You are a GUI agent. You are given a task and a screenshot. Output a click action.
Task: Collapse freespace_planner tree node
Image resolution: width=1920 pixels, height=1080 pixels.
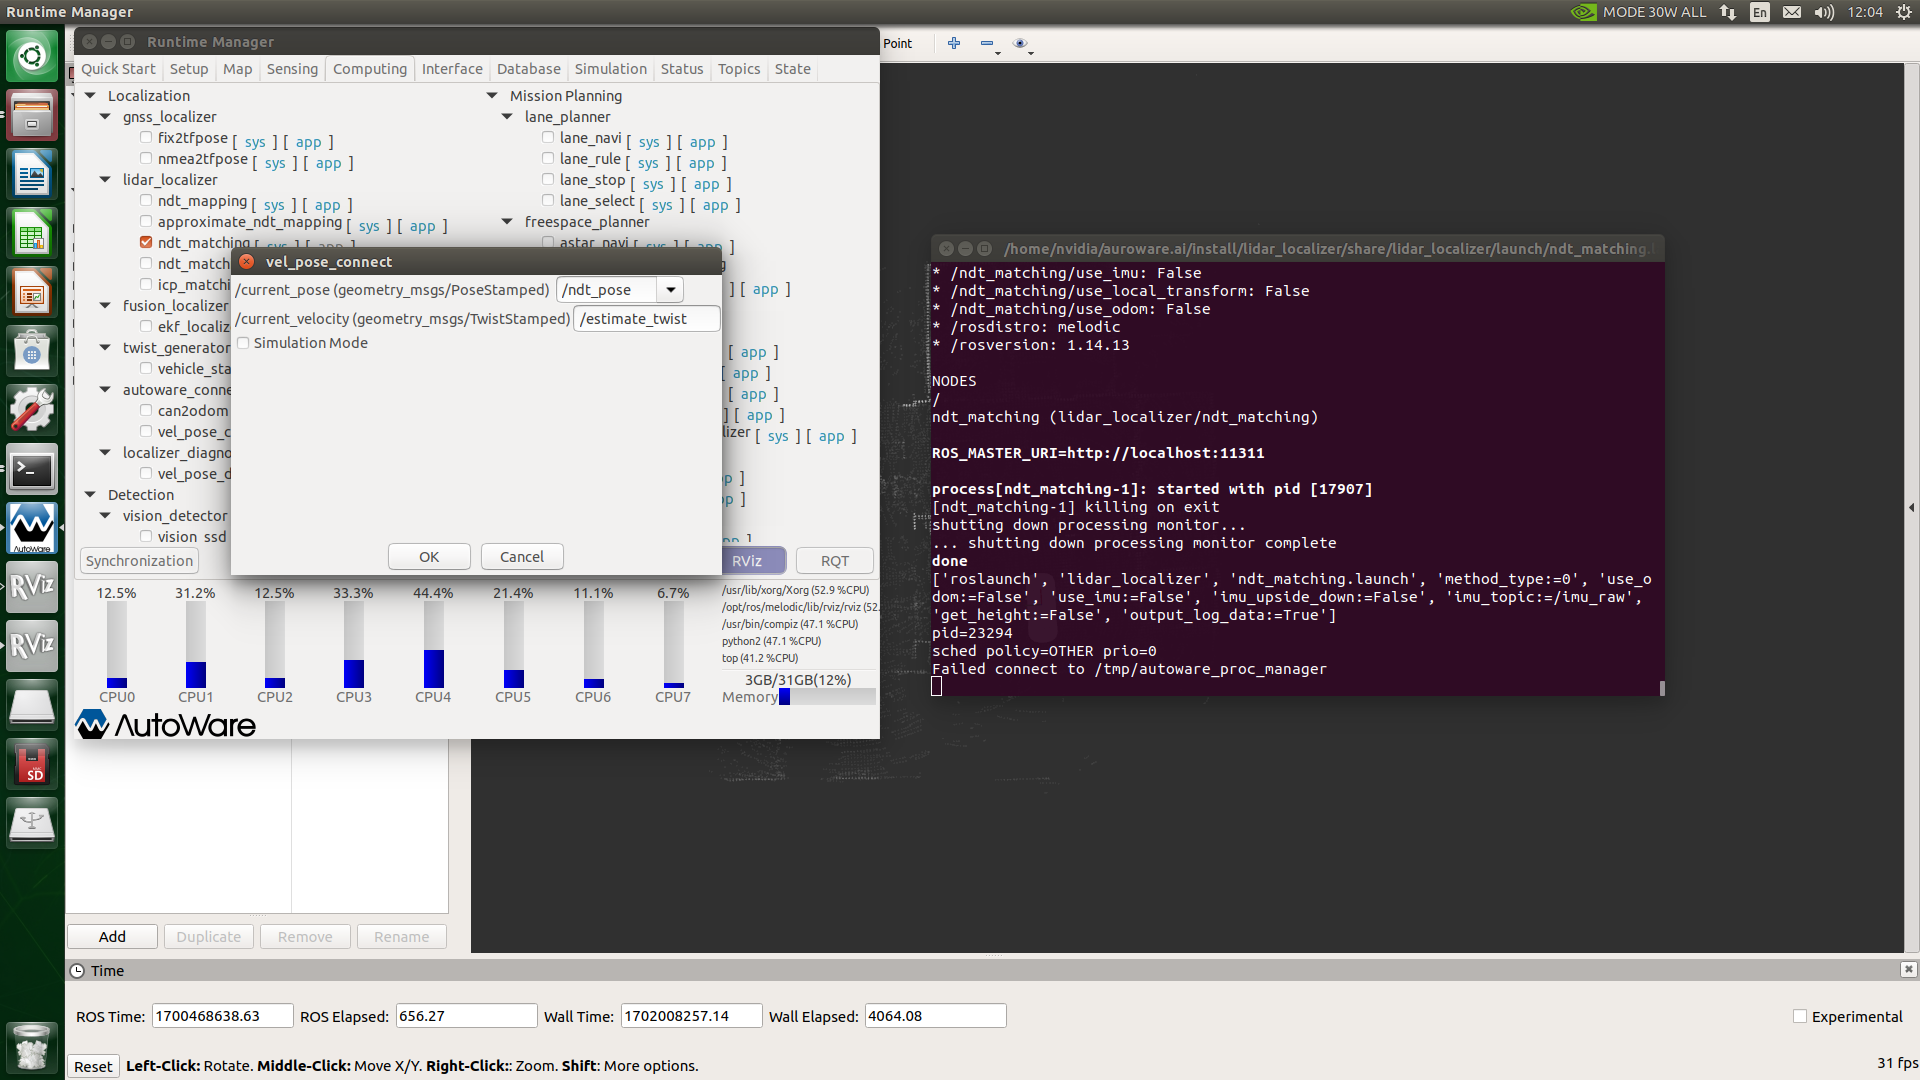507,222
